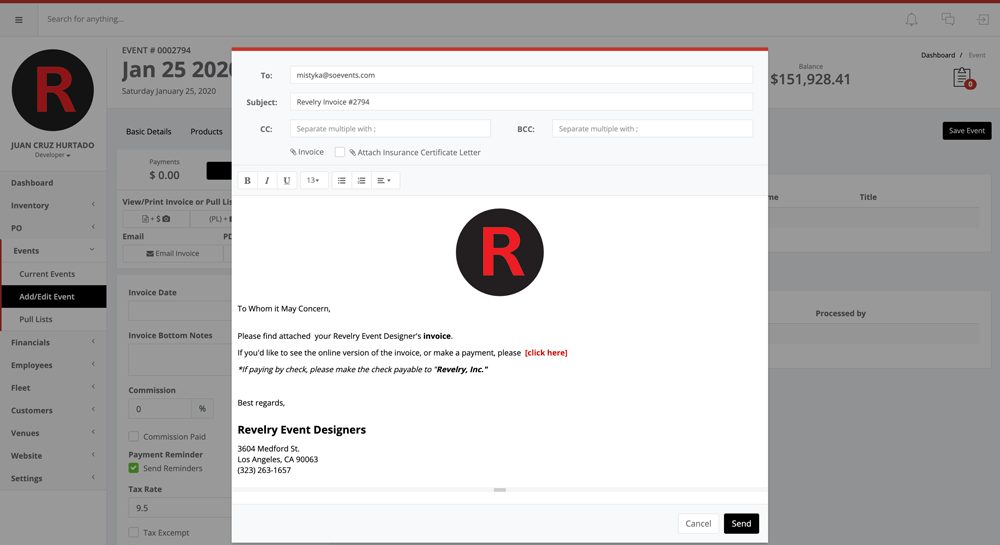Click into the CC email field
Screen dimensions: 1000x545
[x=390, y=128]
